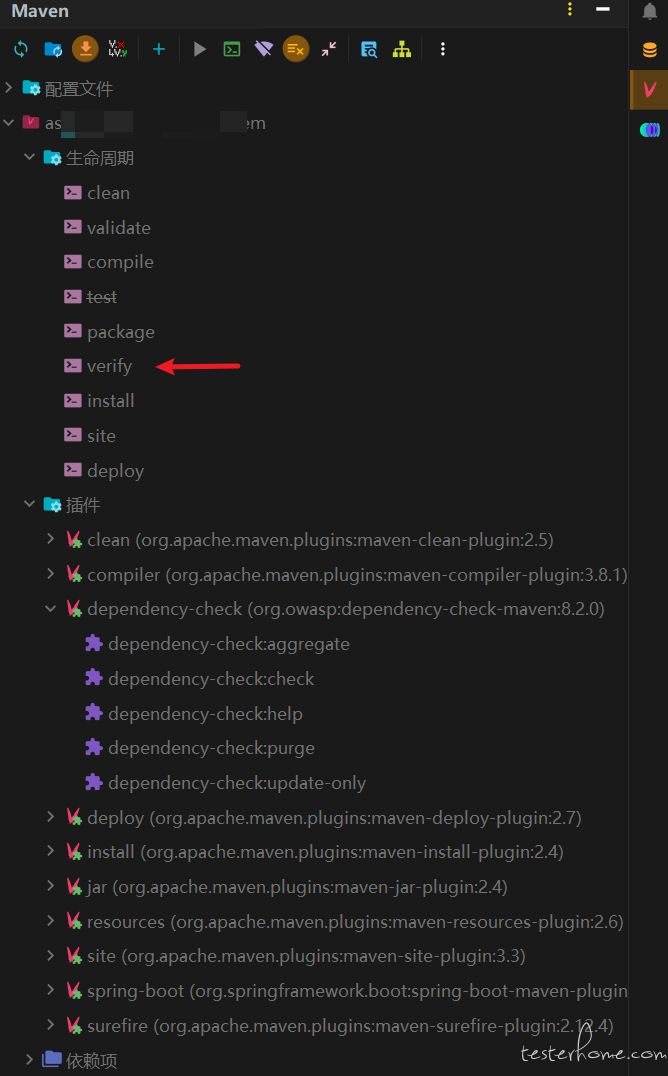The height and width of the screenshot is (1076, 668).
Task: Expand the compiler plugin node
Action: coord(51,574)
